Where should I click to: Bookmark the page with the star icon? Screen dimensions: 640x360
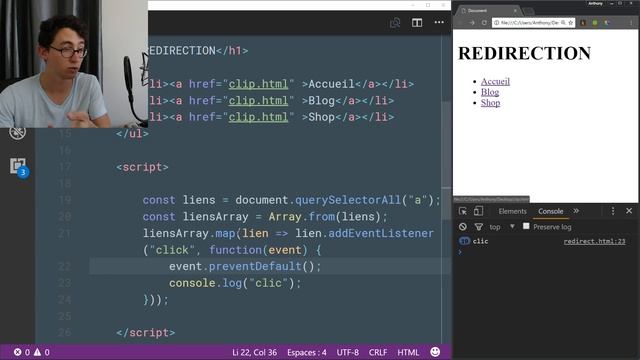click(x=571, y=23)
